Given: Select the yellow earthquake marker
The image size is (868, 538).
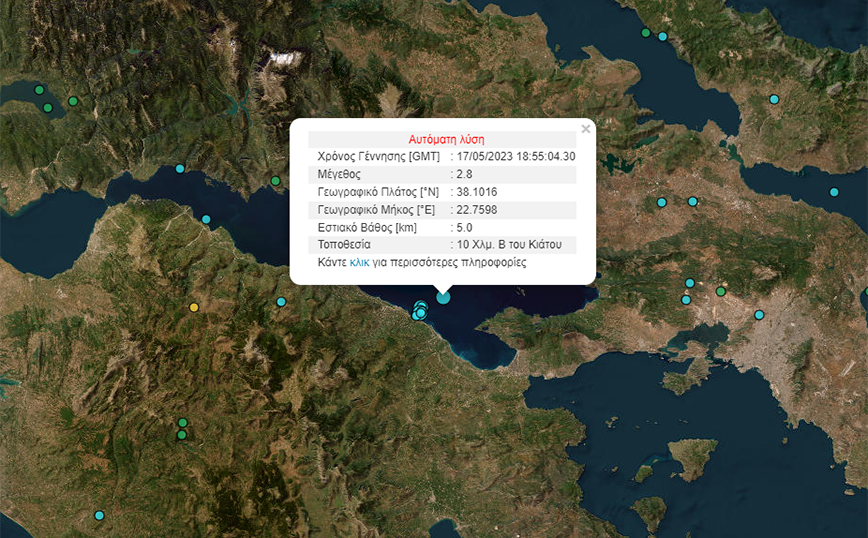Looking at the screenshot, I should click(194, 307).
